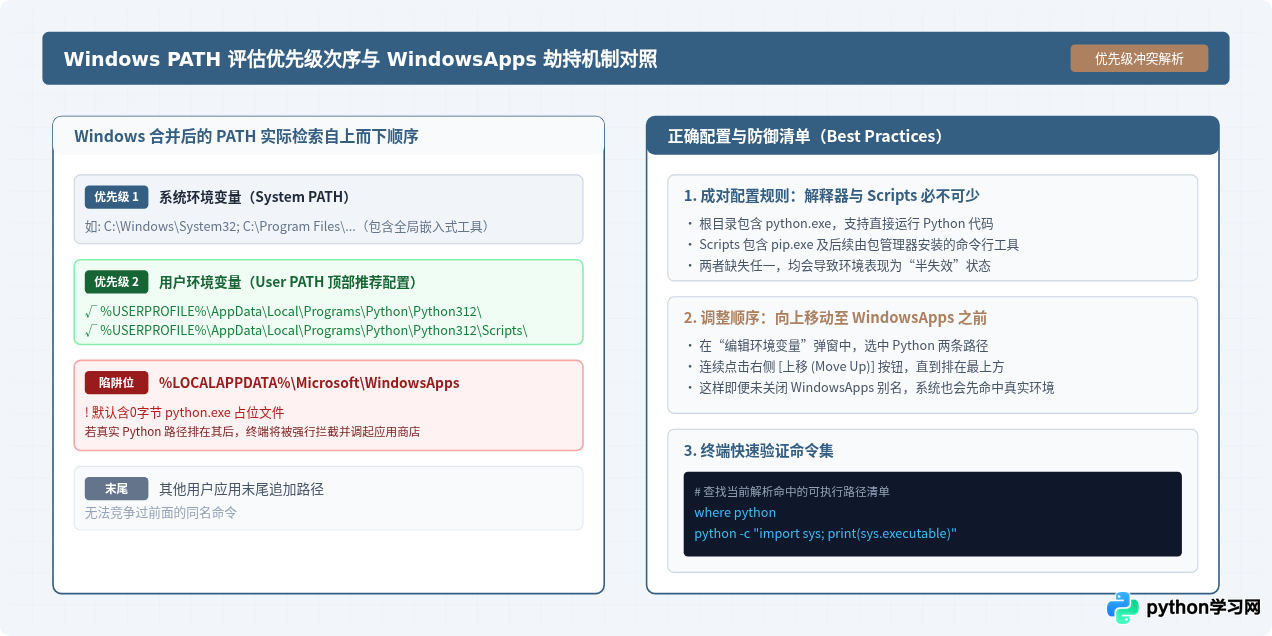Click the bullet 连续点击右侧 [上移 (Move Up)] 按钮
This screenshot has width=1272, height=636.
[x=844, y=367]
